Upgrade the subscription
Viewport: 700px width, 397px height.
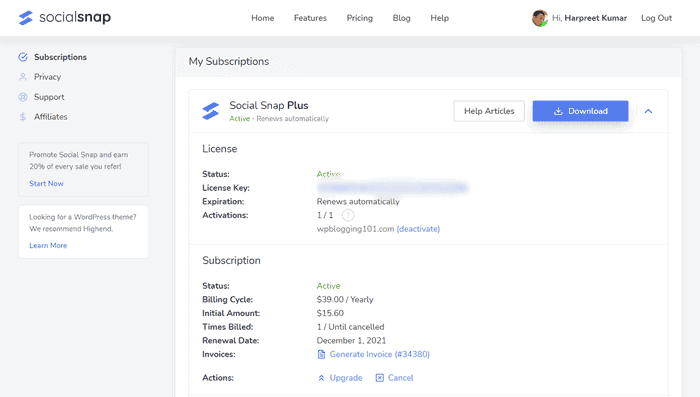[x=346, y=378]
